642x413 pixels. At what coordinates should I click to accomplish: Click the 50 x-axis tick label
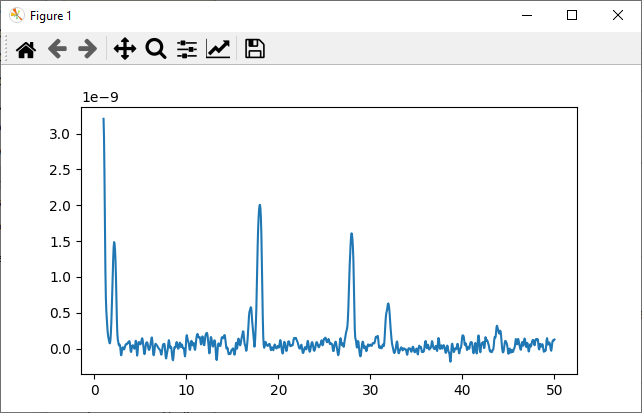coord(554,390)
